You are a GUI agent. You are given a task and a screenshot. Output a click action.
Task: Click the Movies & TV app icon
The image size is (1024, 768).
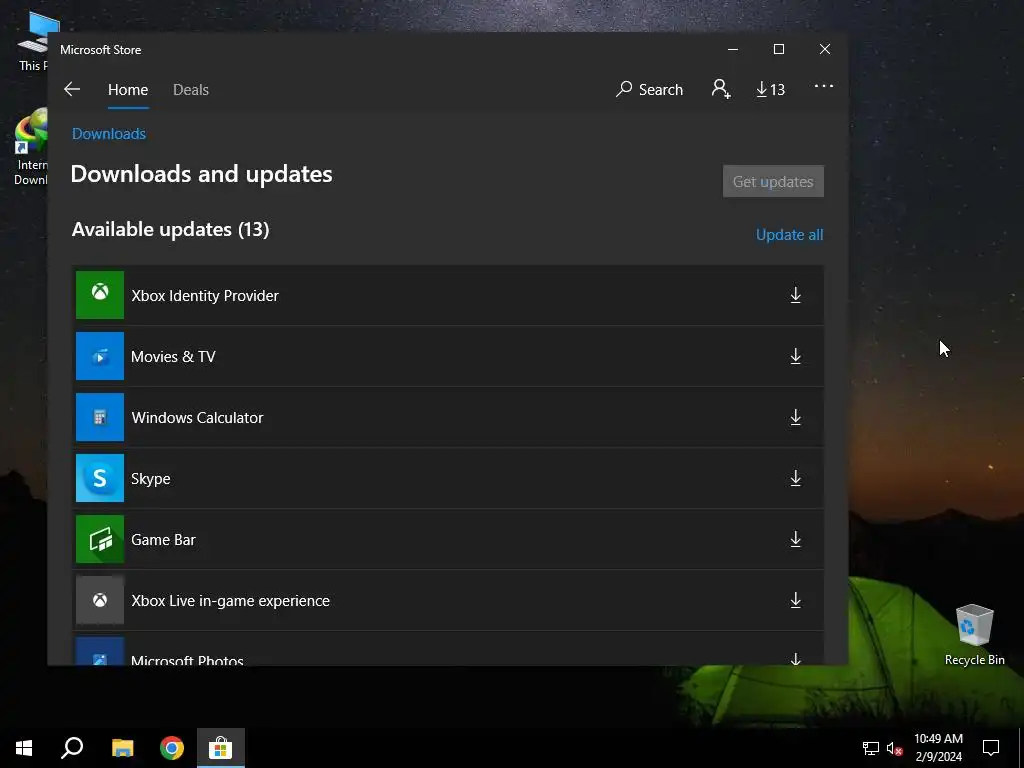coord(100,356)
